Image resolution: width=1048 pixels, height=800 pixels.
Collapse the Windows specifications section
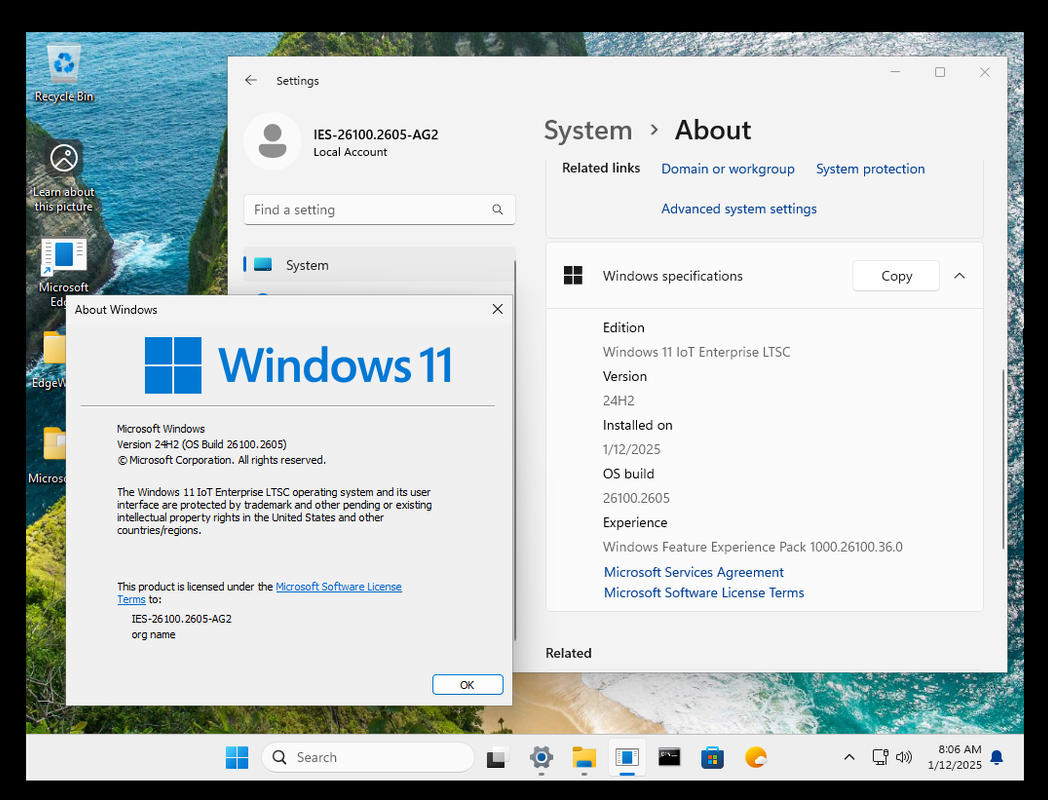959,276
